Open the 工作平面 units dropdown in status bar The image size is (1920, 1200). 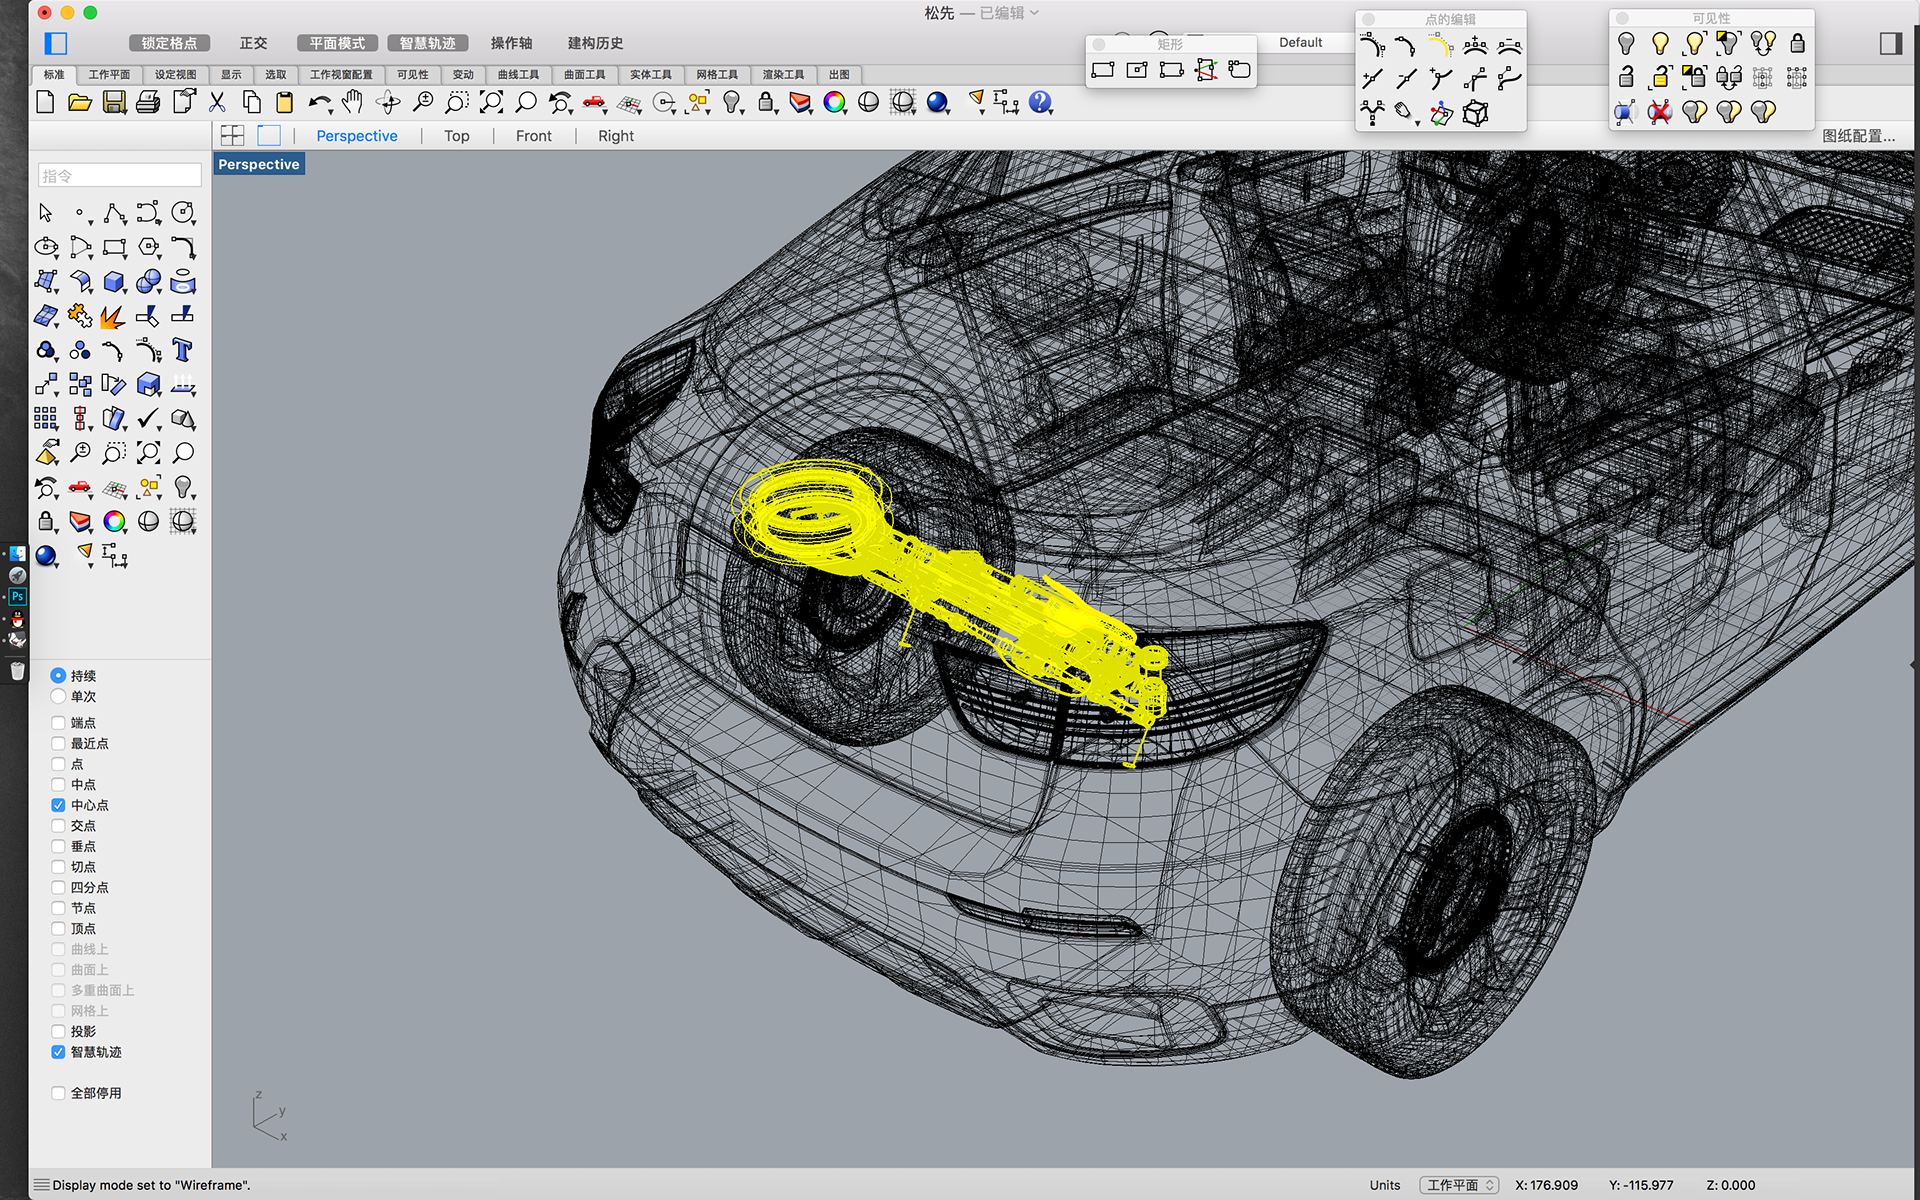(x=1459, y=1185)
